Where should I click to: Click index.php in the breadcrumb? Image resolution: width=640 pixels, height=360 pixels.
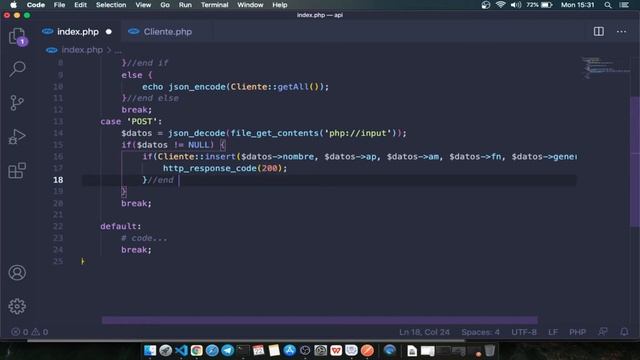point(82,50)
